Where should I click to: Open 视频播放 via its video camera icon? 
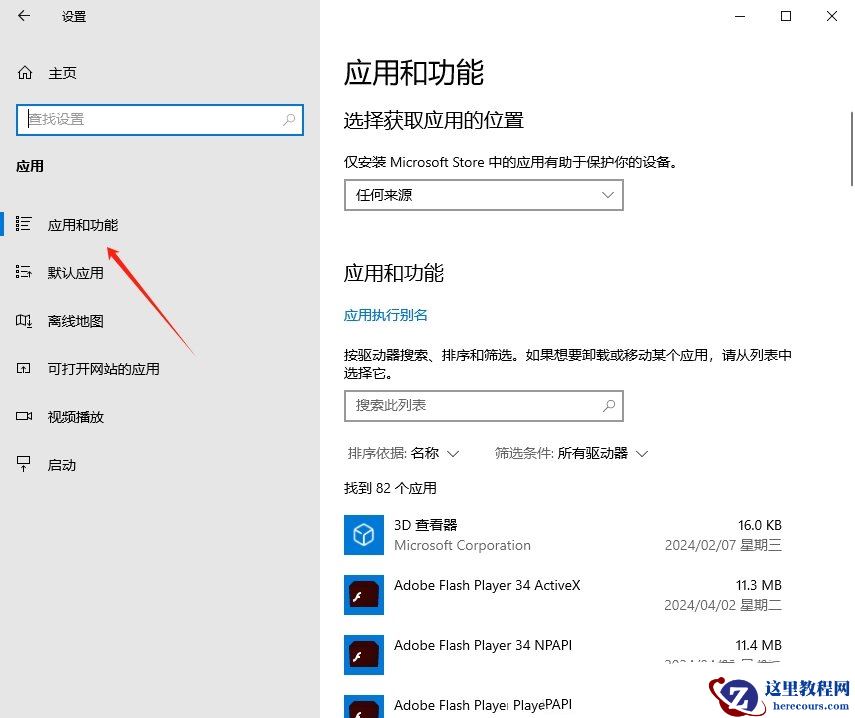(x=24, y=416)
